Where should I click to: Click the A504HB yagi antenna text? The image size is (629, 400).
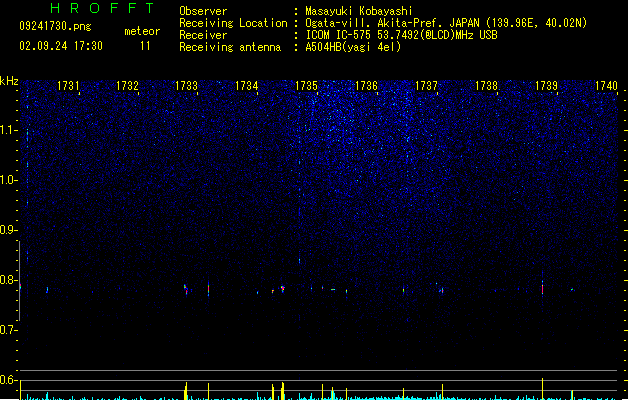pyautogui.click(x=353, y=47)
